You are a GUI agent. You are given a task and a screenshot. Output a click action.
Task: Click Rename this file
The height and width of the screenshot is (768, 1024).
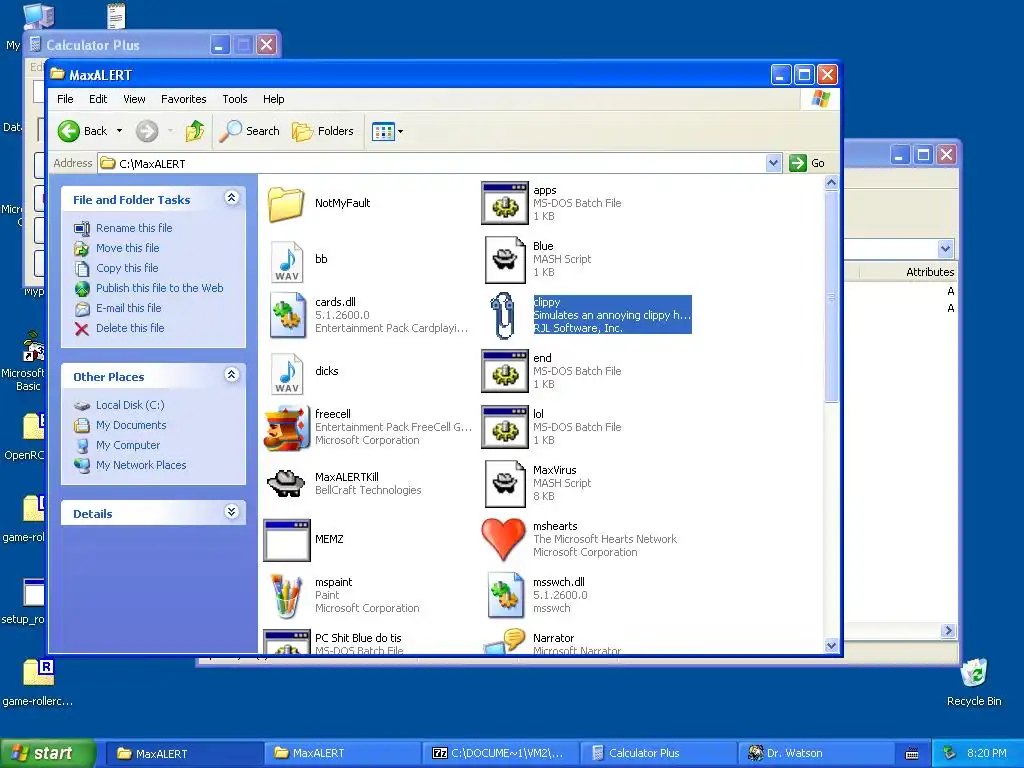point(134,228)
